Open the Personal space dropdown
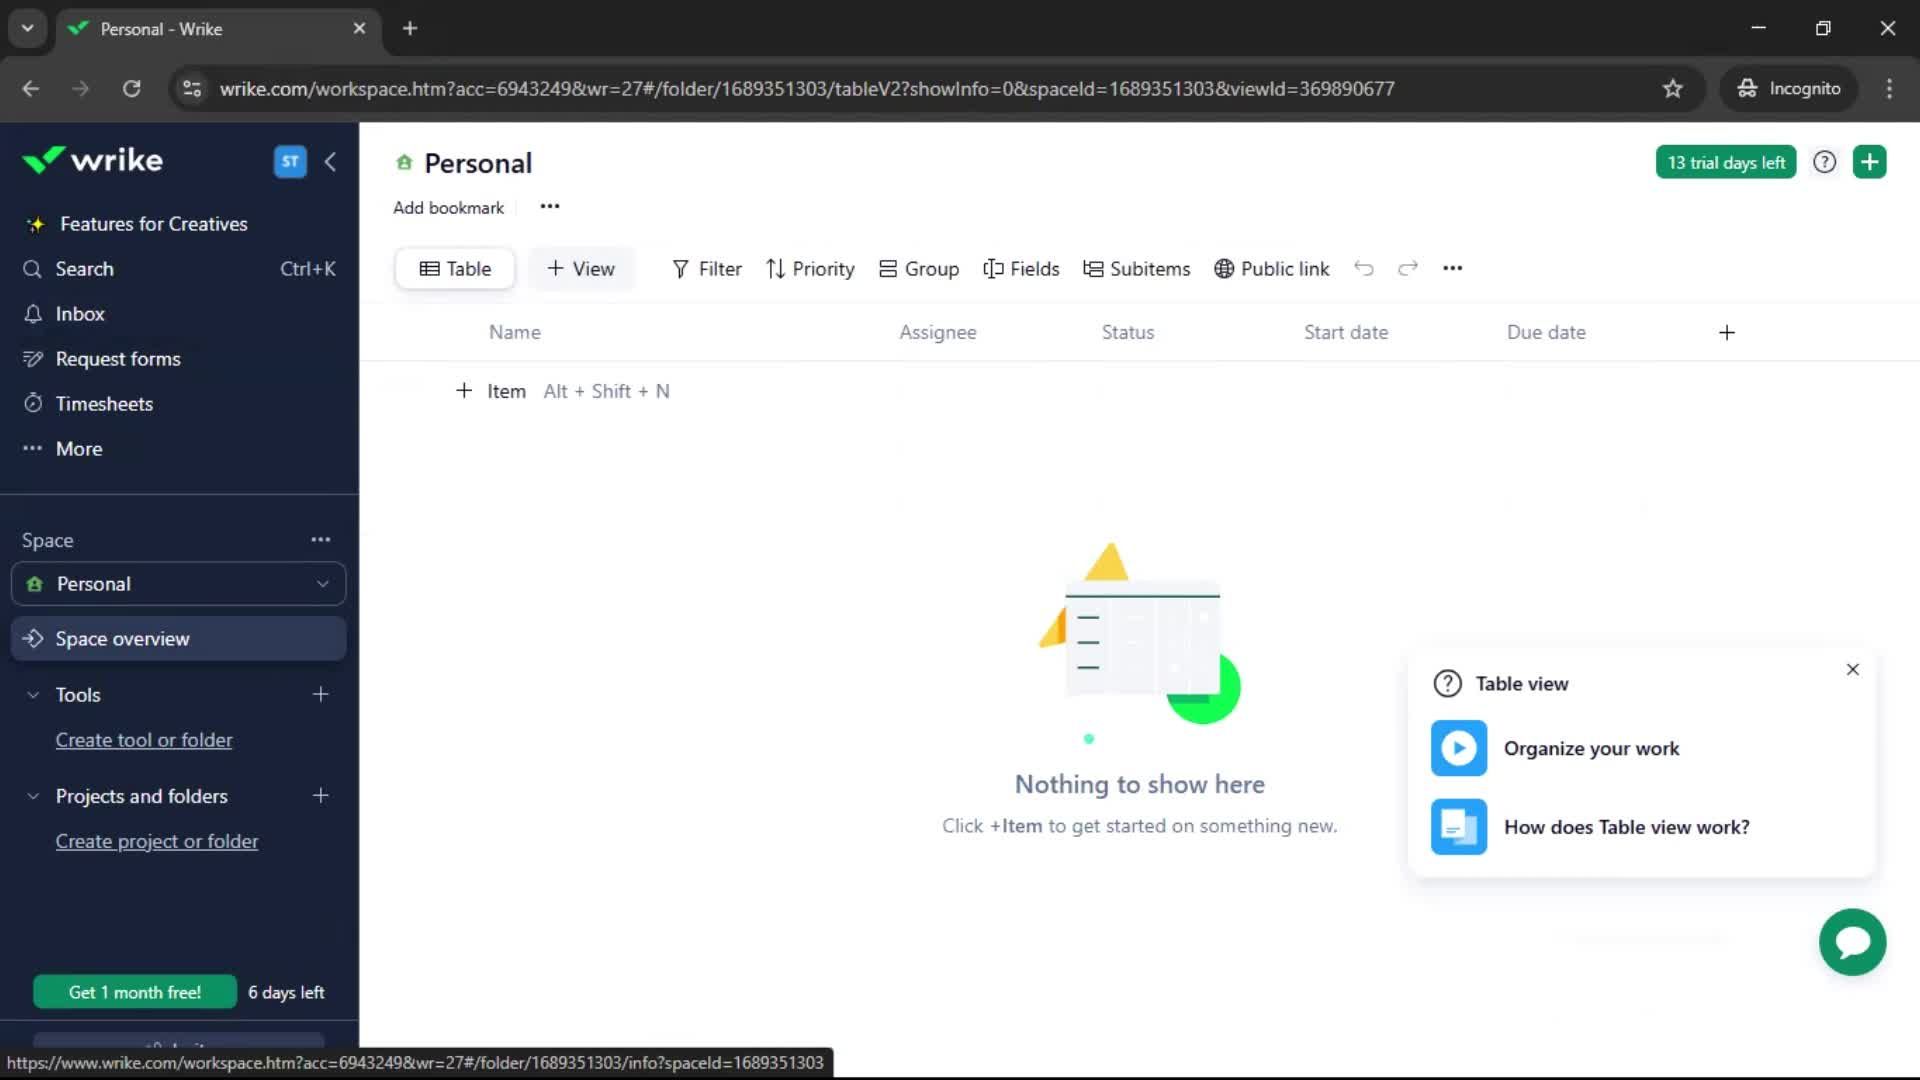The image size is (1920, 1080). pyautogui.click(x=179, y=584)
